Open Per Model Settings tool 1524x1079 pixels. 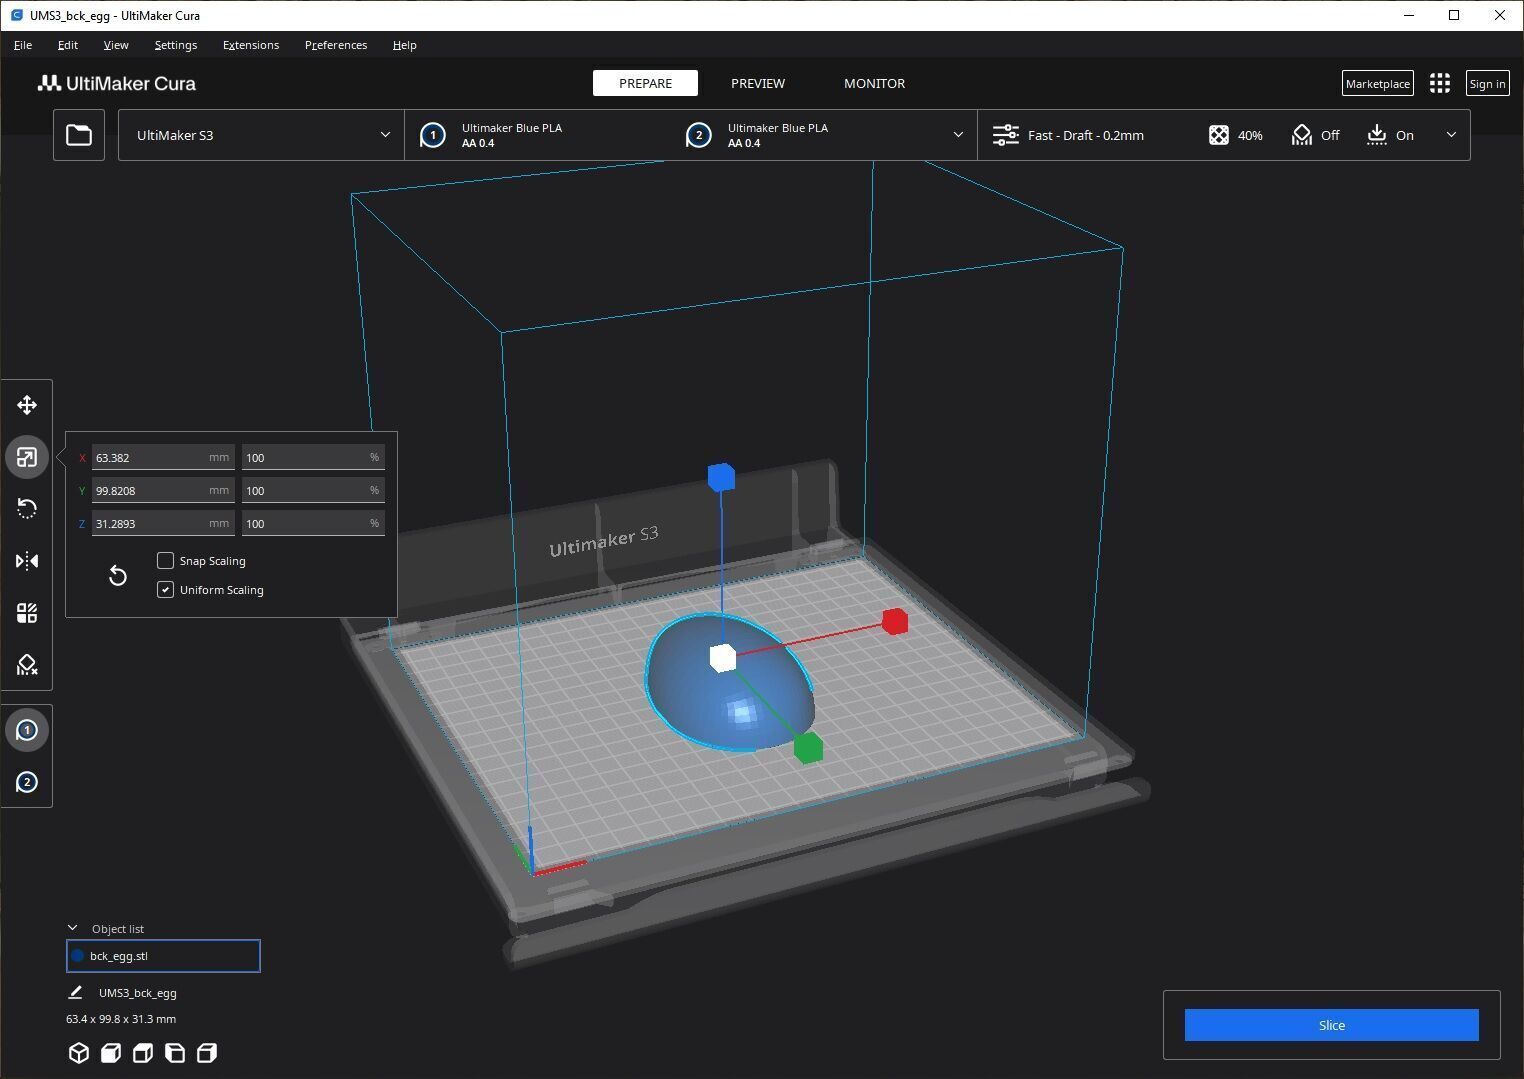coord(27,613)
